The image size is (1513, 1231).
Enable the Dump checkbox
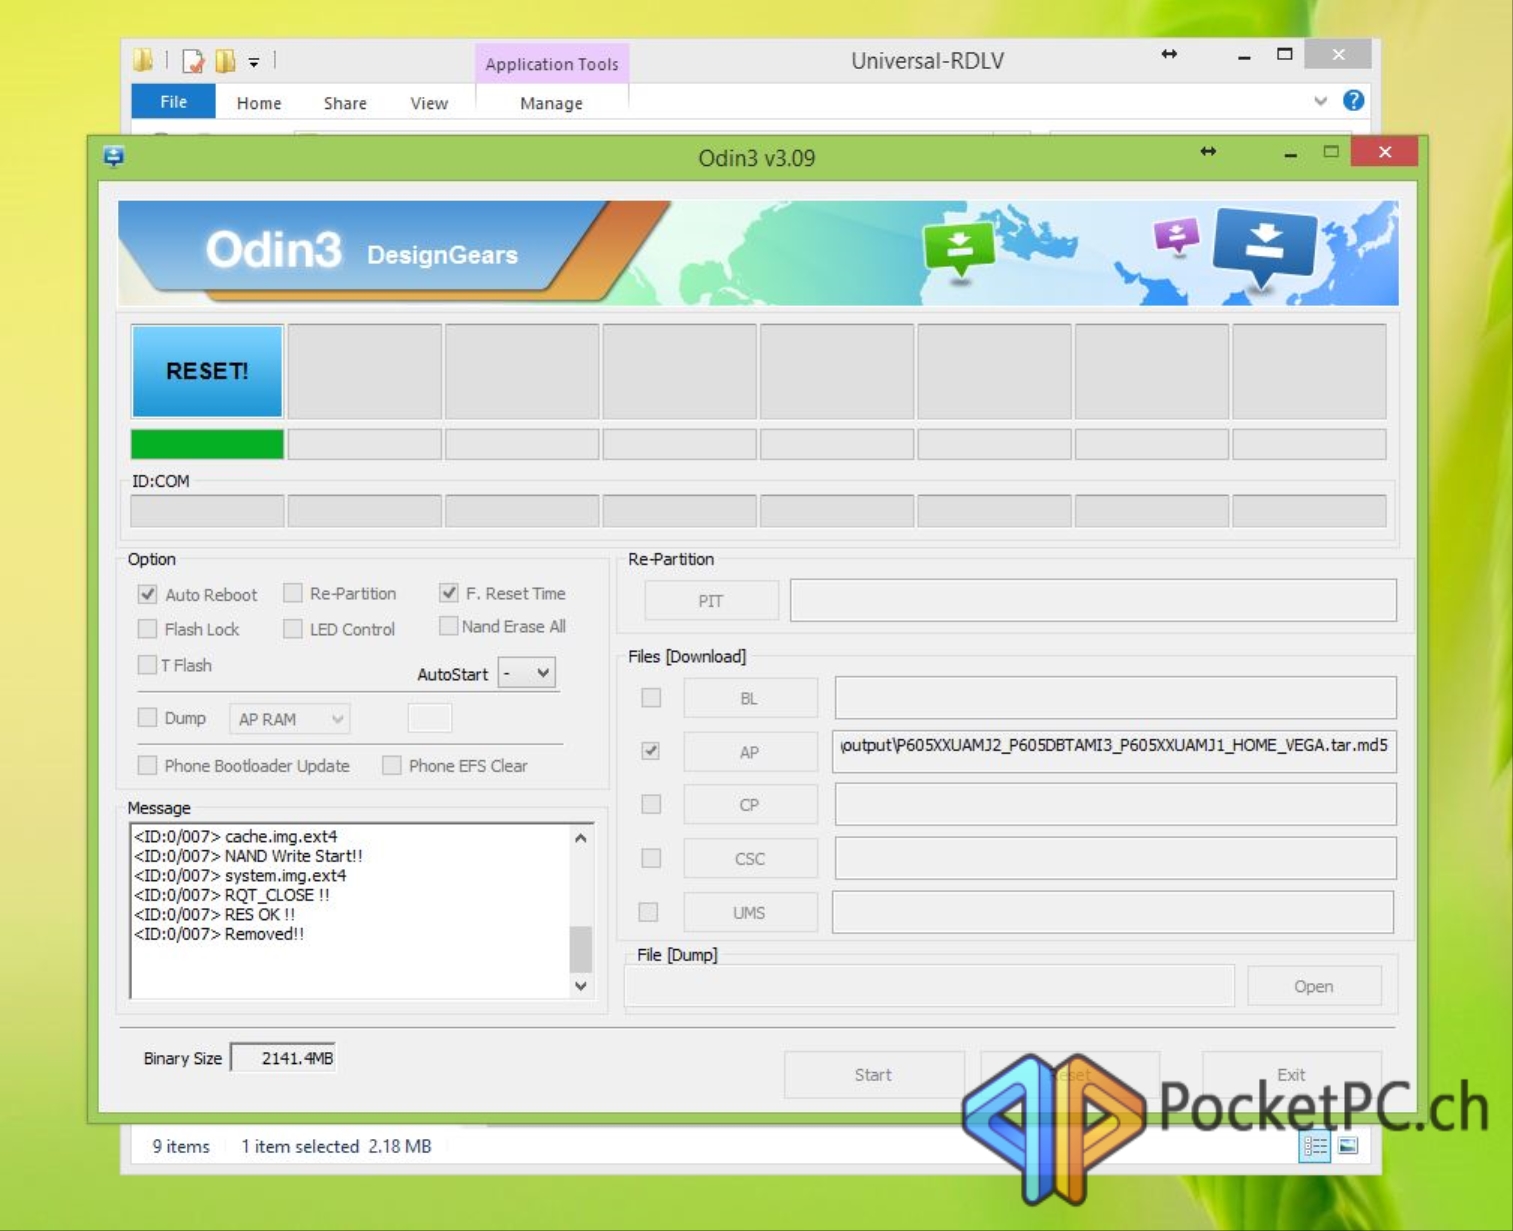[x=148, y=717]
